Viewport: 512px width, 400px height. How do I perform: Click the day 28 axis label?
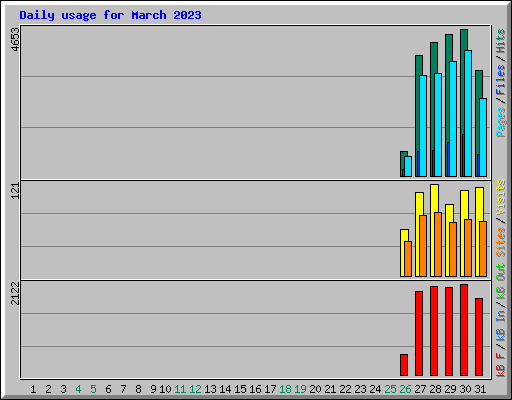(x=435, y=389)
